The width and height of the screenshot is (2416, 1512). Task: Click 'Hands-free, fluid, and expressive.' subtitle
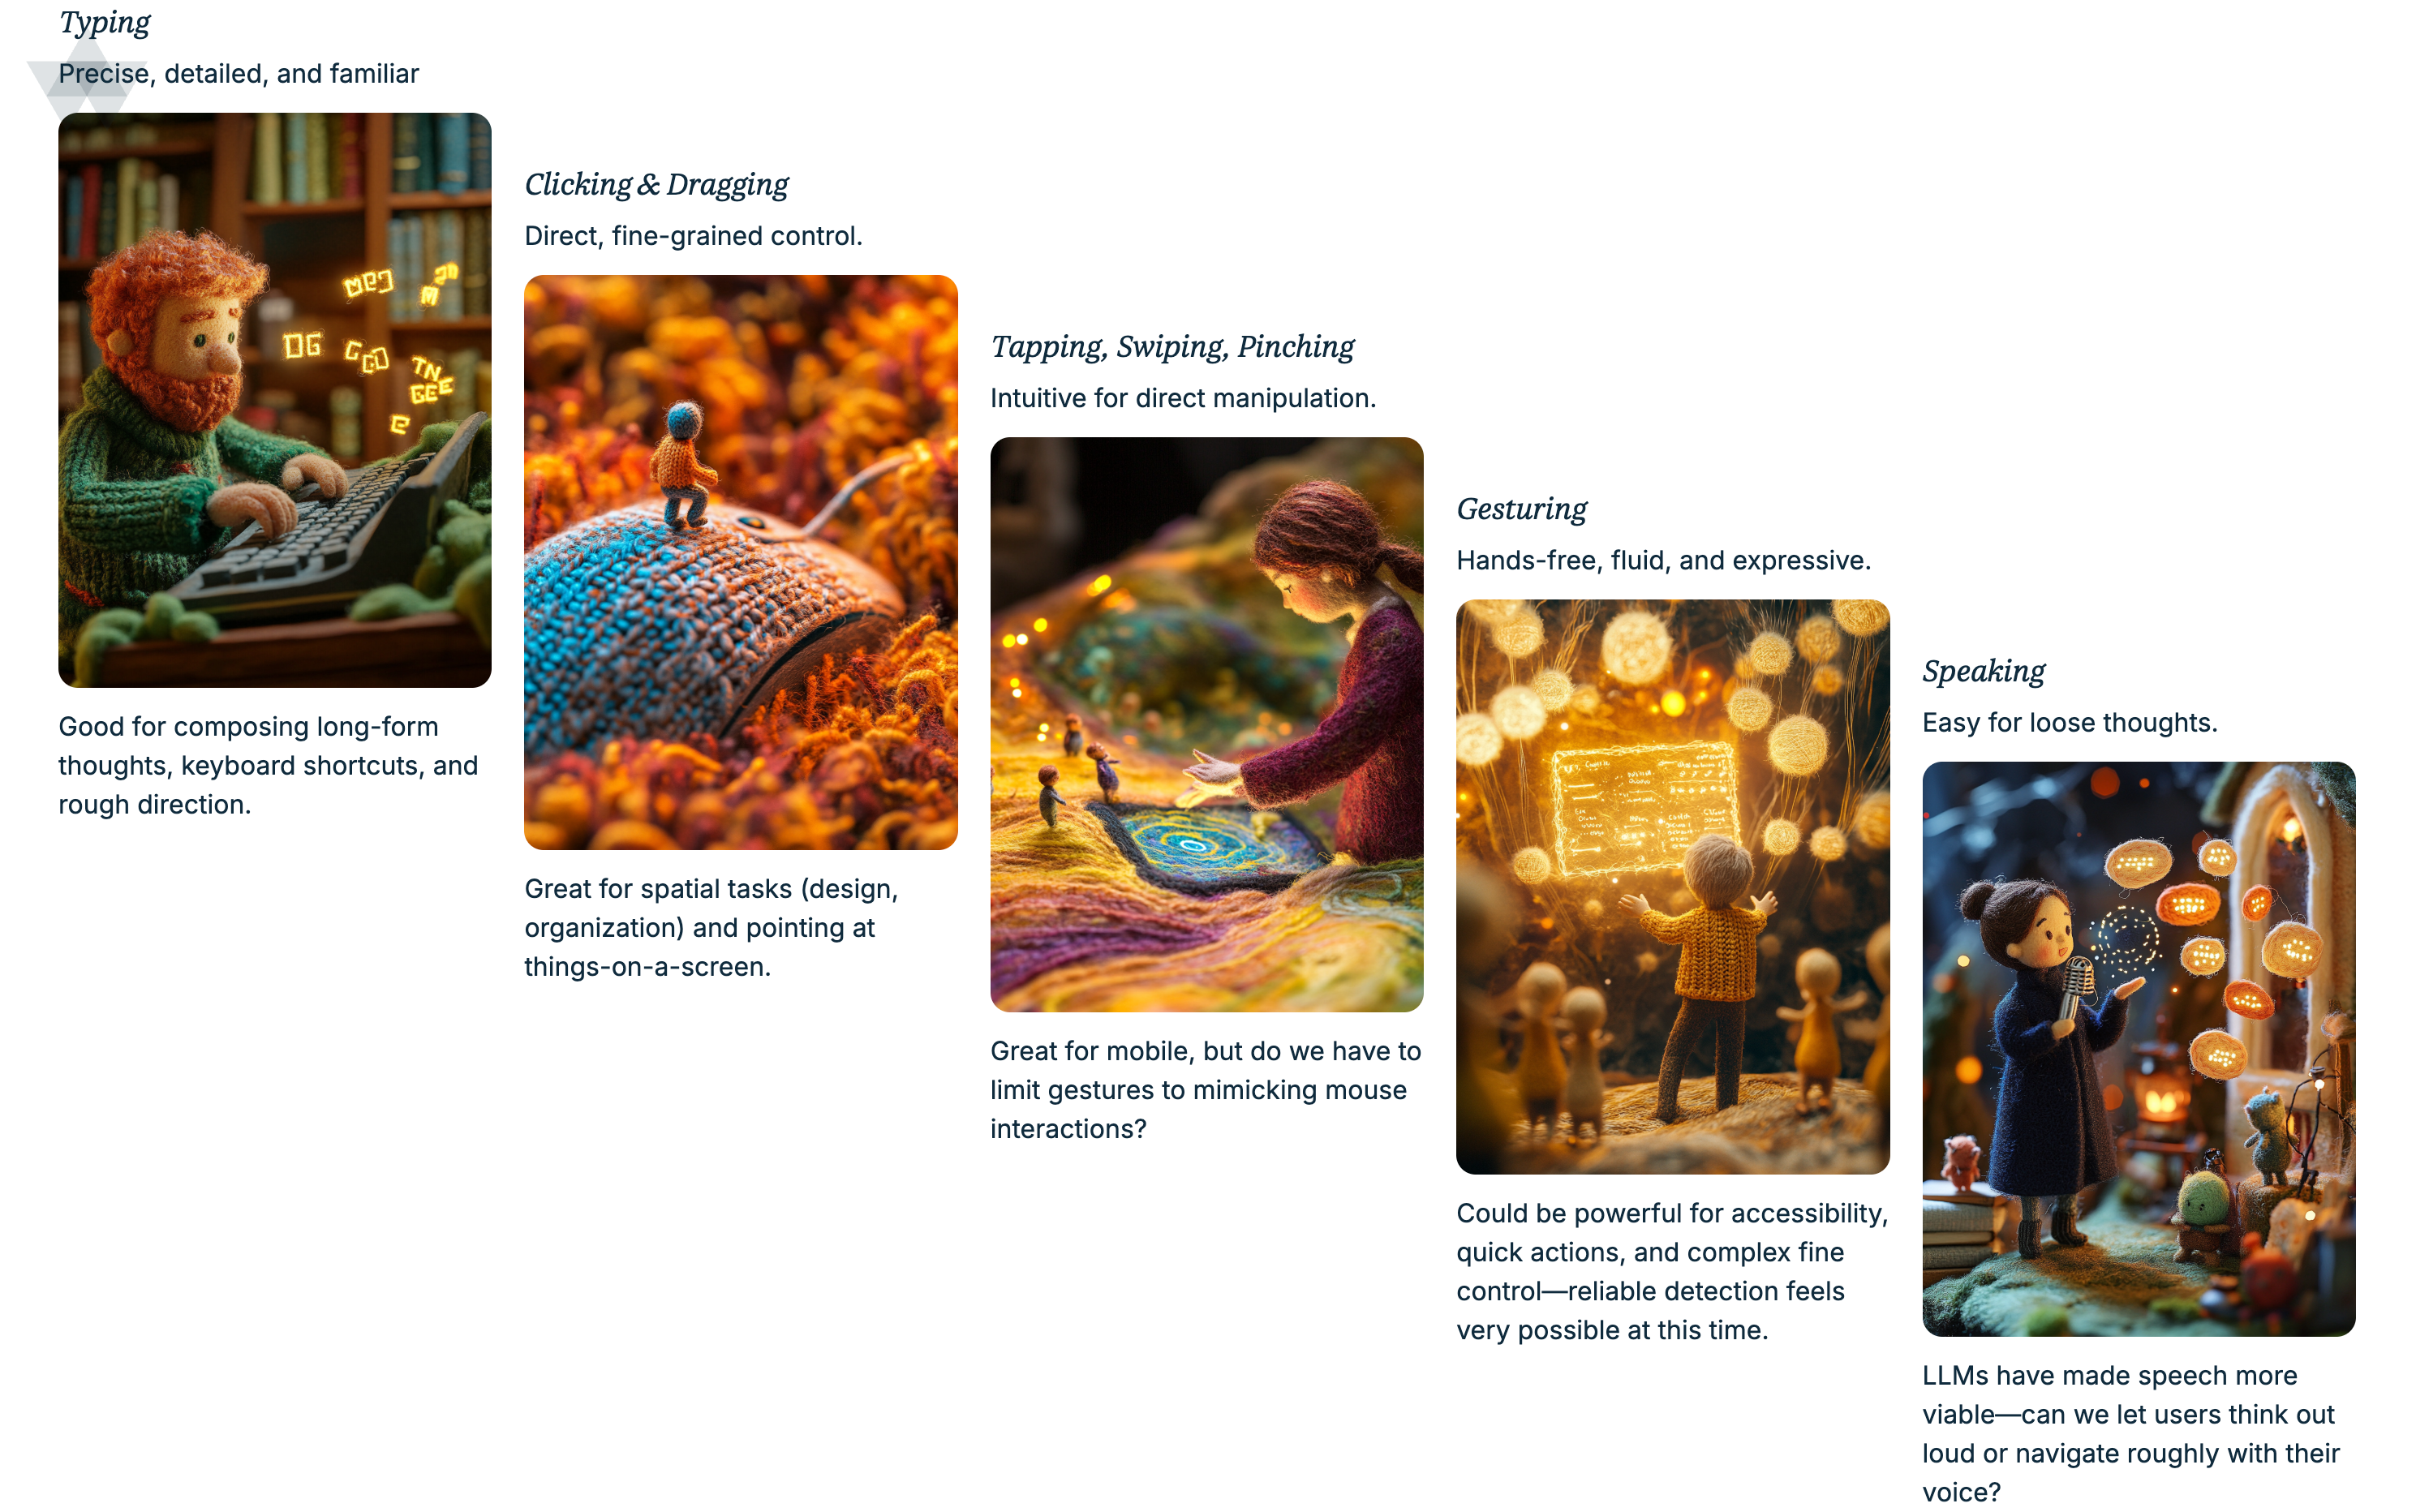pos(1663,560)
